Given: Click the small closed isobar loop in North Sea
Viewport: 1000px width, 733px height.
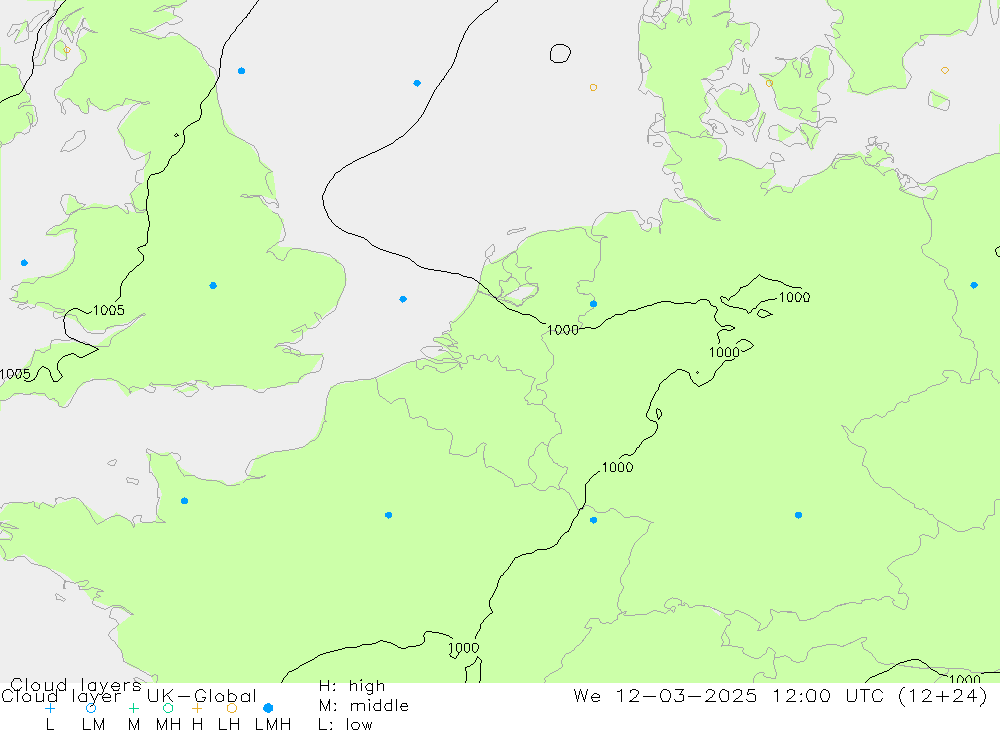Looking at the screenshot, I should [560, 54].
